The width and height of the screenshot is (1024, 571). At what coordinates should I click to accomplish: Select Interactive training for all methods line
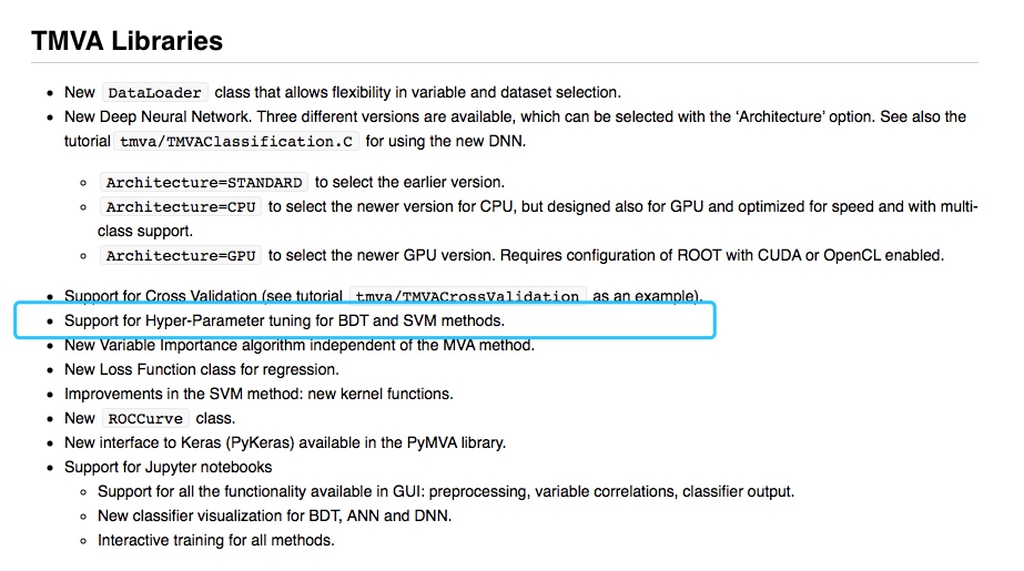pos(216,540)
